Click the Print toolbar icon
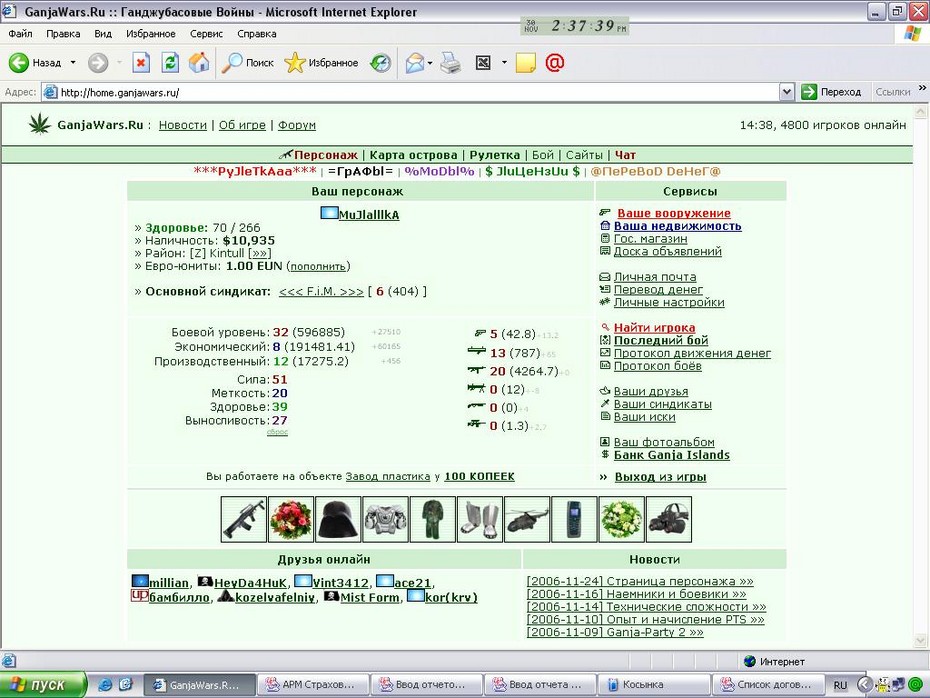Screen dimensions: 930x698 coord(451,62)
